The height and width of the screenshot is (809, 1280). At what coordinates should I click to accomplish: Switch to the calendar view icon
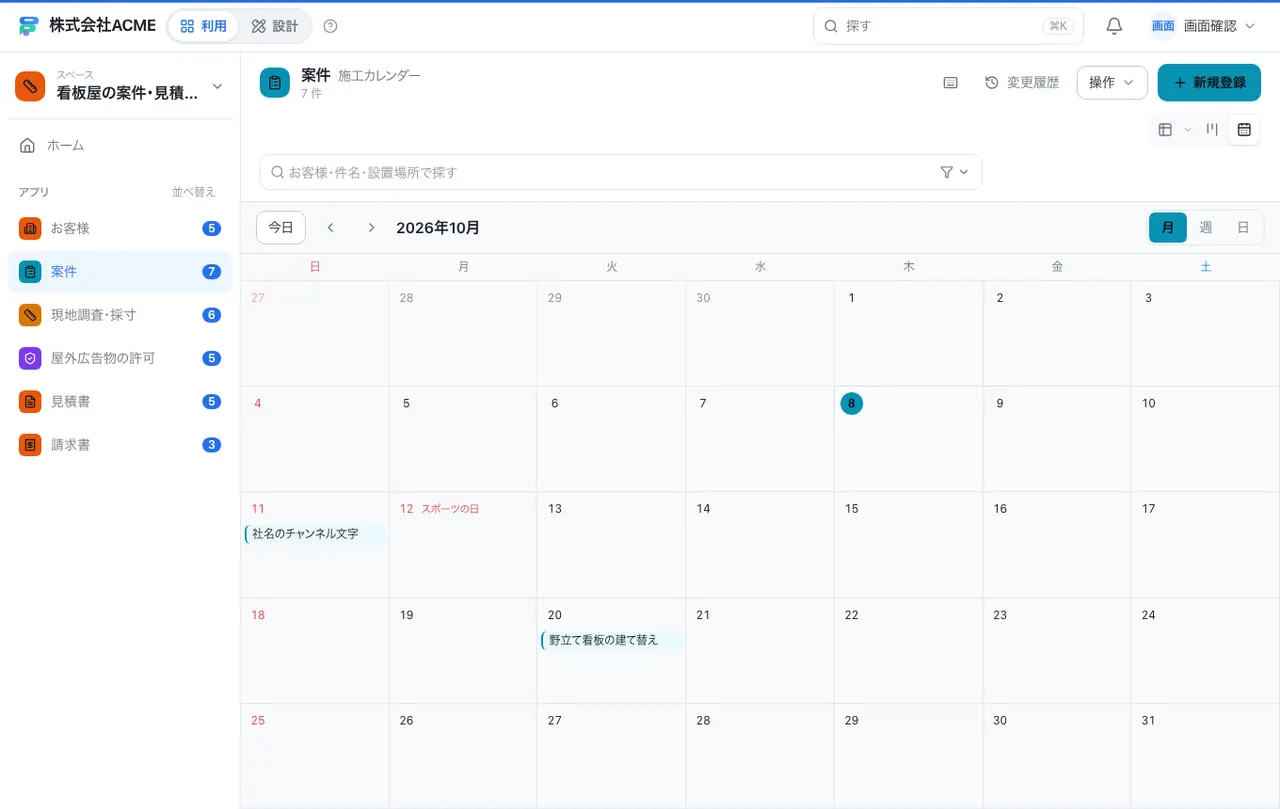1244,129
